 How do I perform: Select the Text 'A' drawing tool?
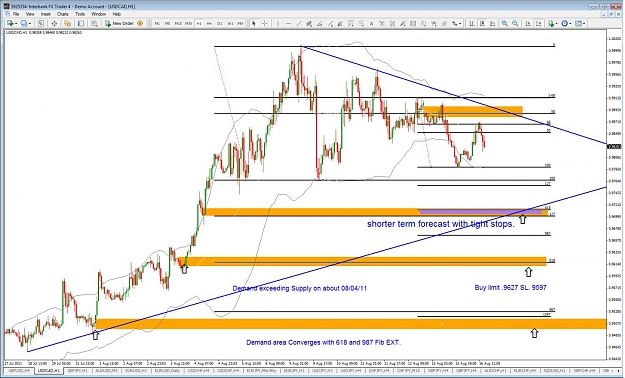click(371, 24)
